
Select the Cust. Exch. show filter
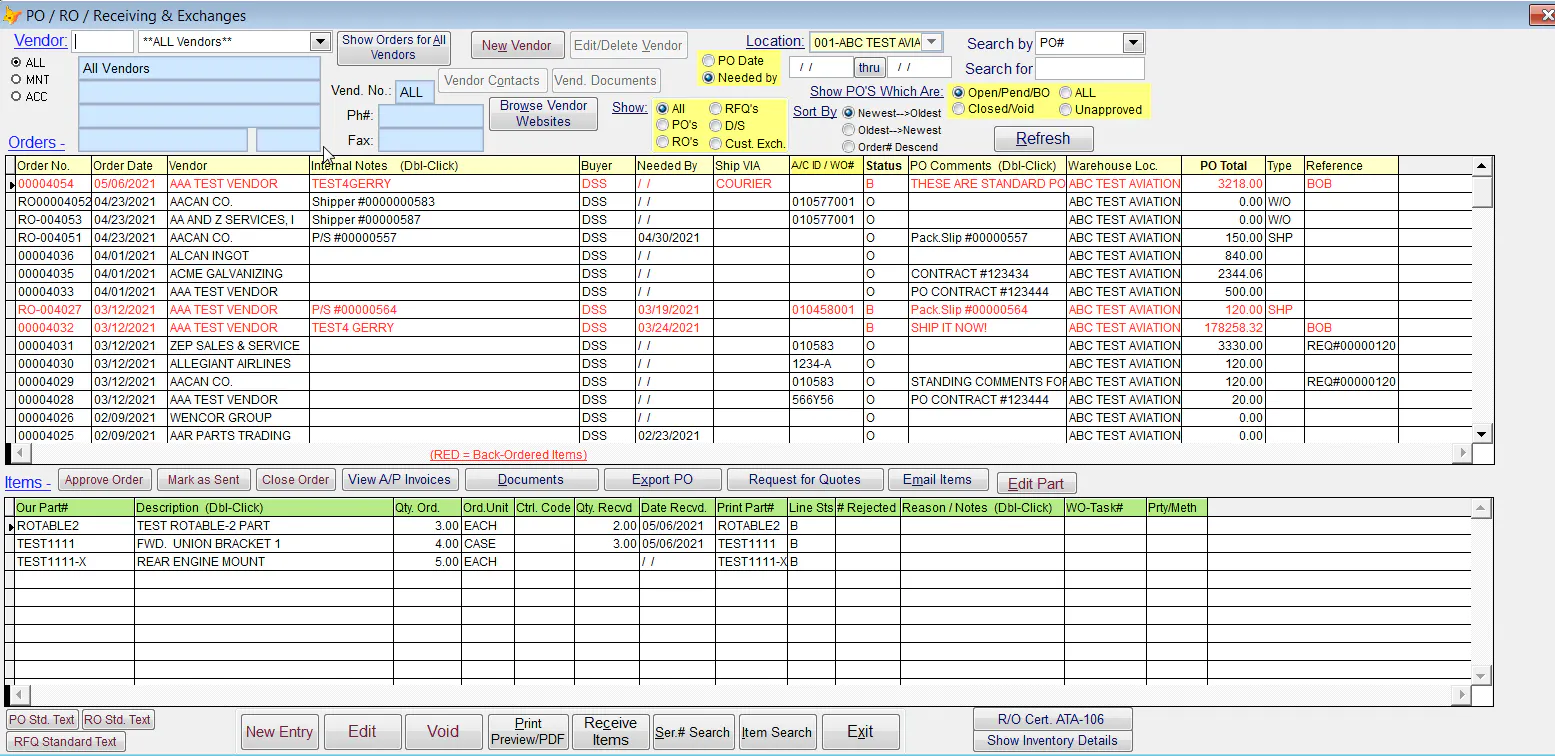coord(715,143)
